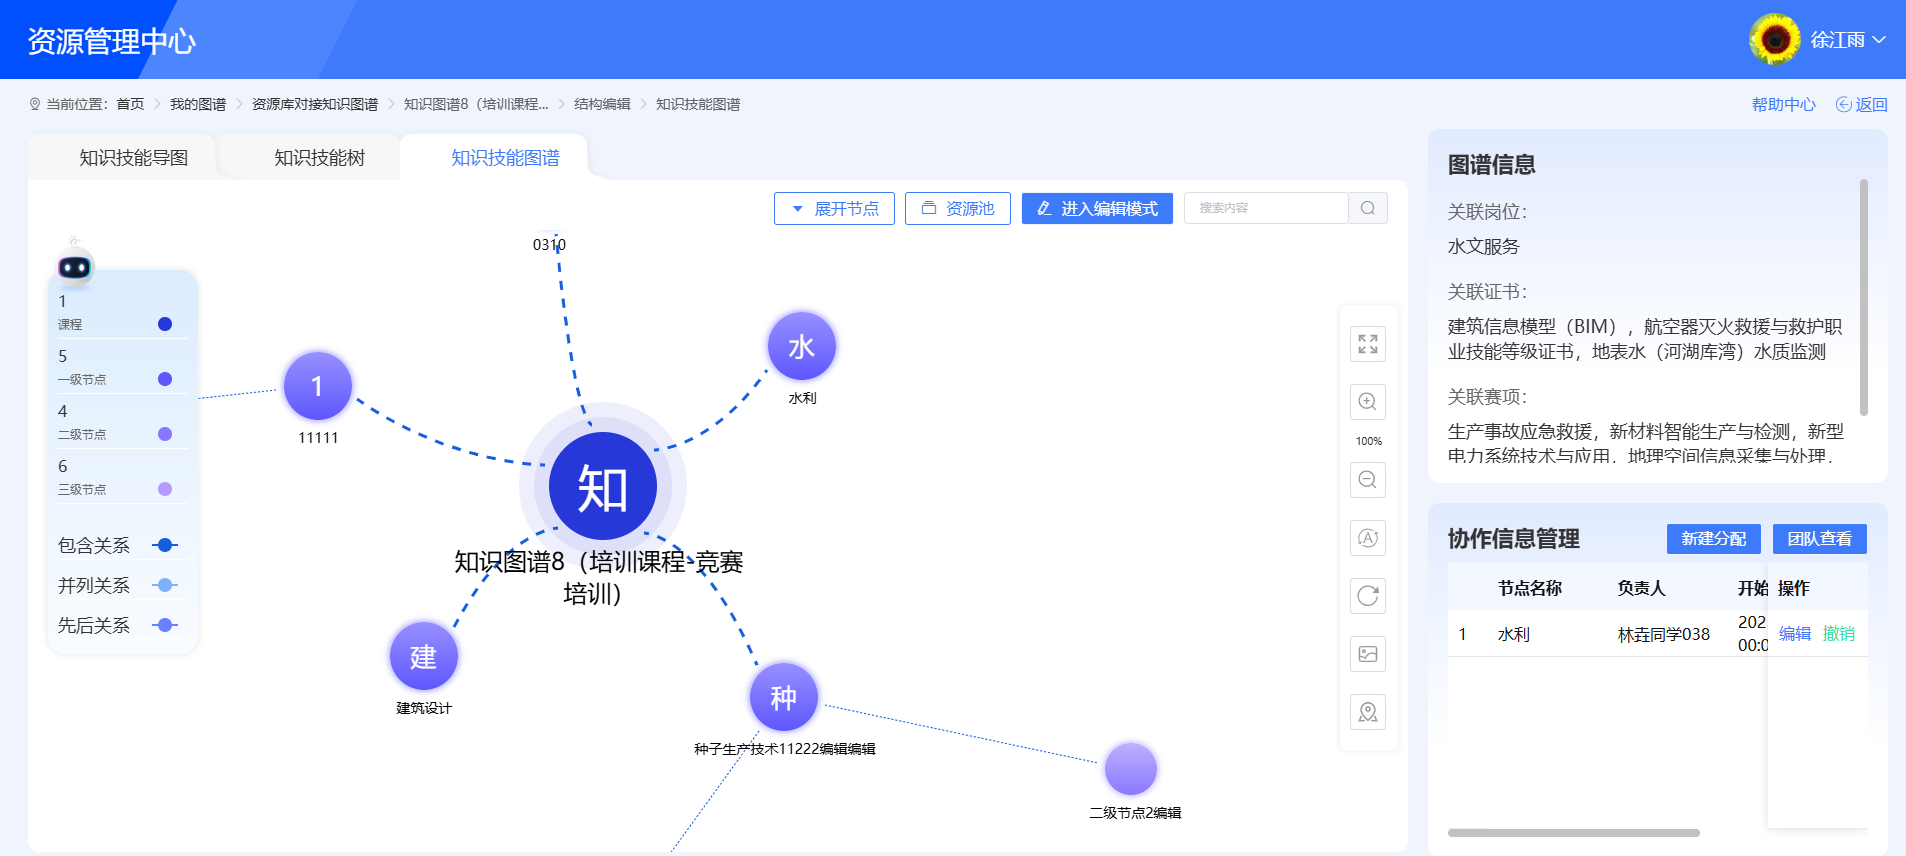1906x856 pixels.
Task: Click the refresh graph icon
Action: coord(1368,596)
